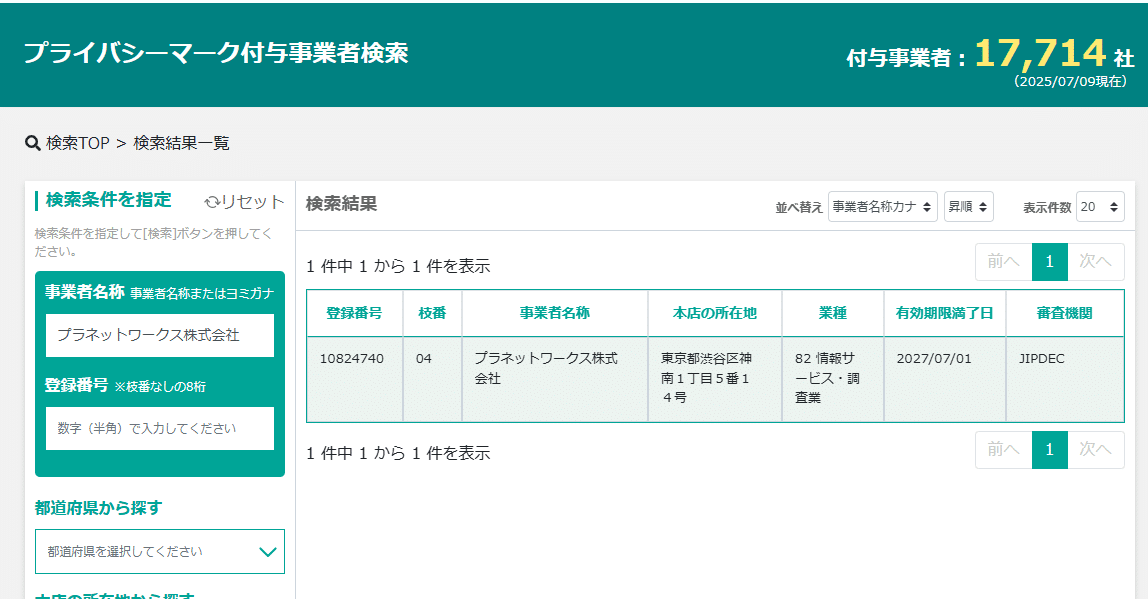Click the プライバシーマーク付与事業者検索 title
Image resolution: width=1148 pixels, height=599 pixels.
point(216,53)
